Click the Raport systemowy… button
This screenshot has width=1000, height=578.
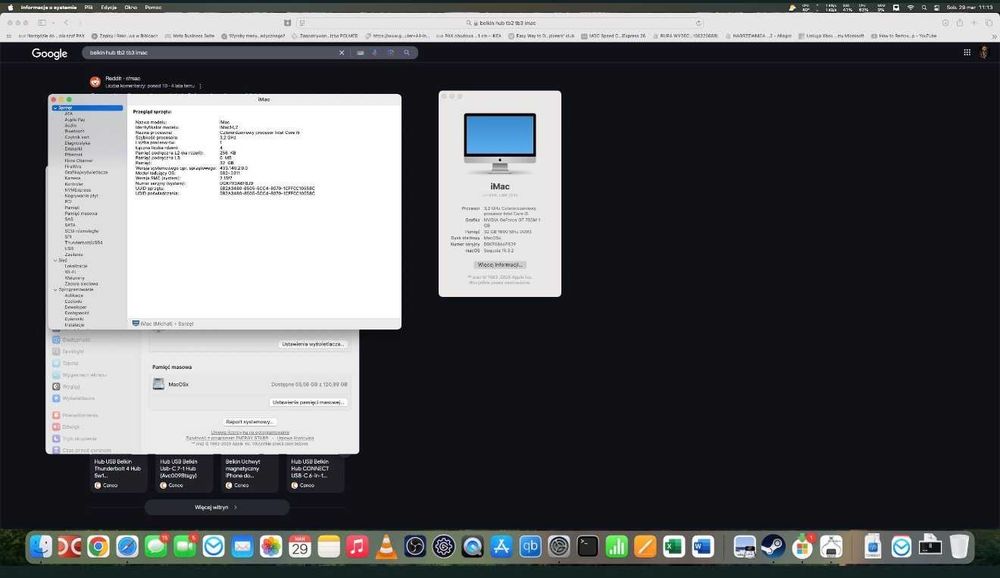(249, 422)
